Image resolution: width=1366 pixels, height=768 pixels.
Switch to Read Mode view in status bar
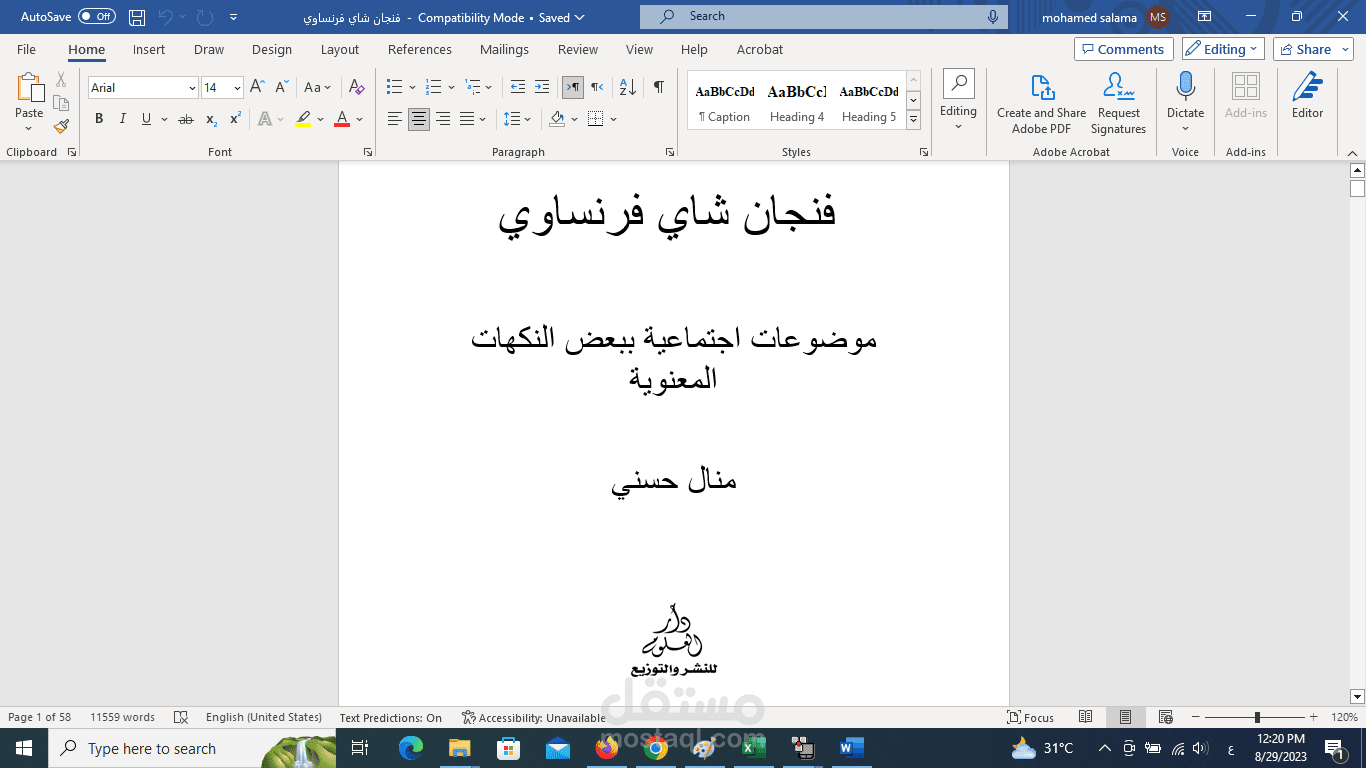1086,717
